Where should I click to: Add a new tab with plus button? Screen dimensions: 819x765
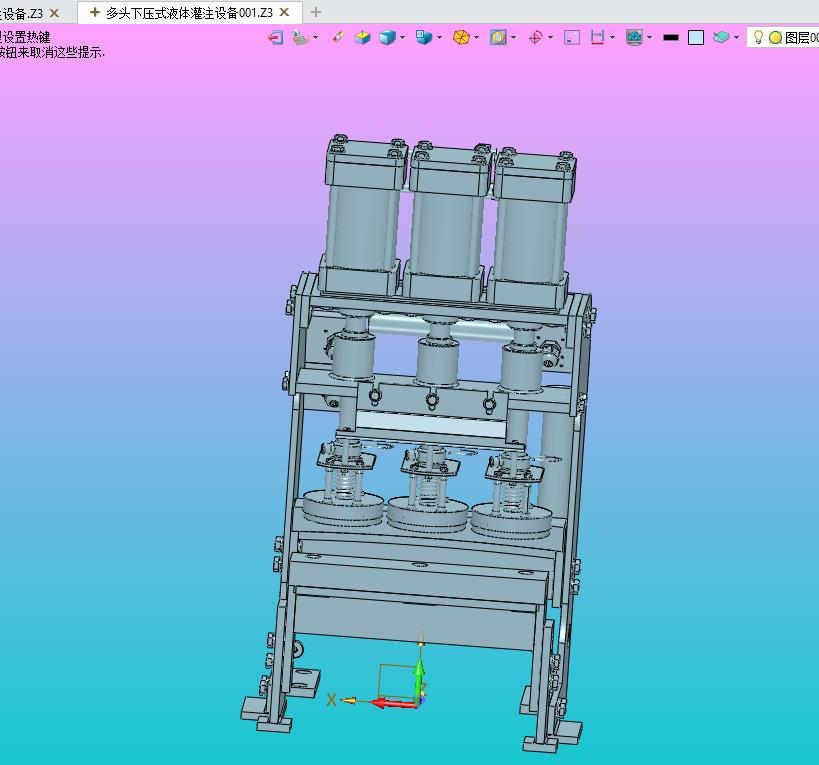(x=315, y=12)
